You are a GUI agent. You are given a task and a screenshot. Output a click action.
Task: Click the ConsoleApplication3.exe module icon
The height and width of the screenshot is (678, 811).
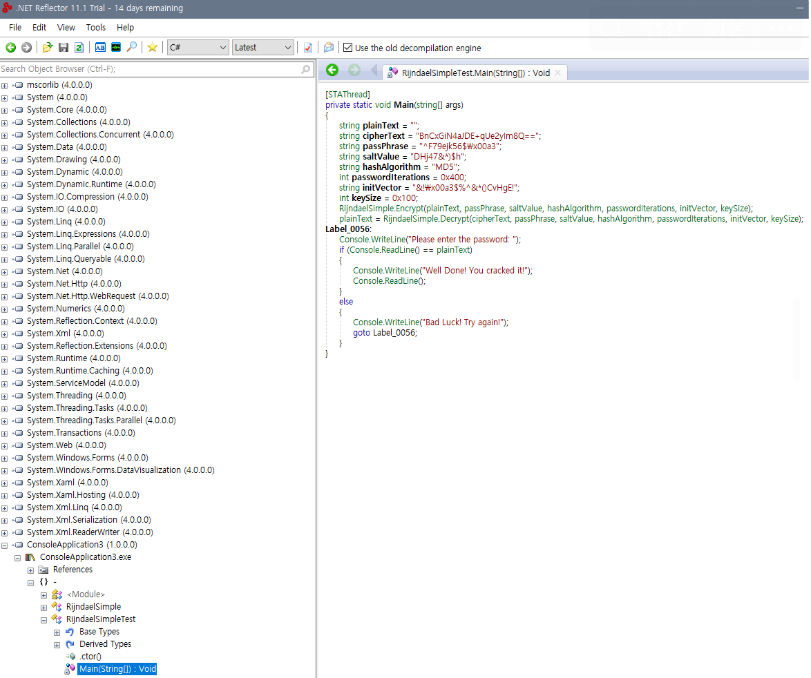pyautogui.click(x=30, y=557)
